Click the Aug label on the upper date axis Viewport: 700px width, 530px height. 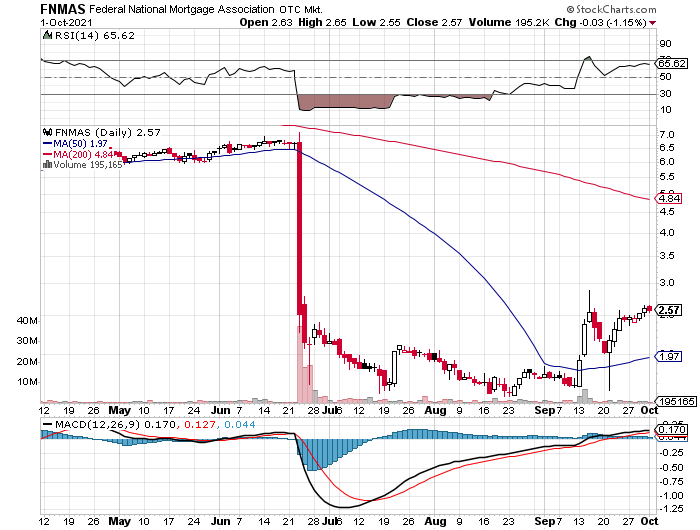(435, 410)
